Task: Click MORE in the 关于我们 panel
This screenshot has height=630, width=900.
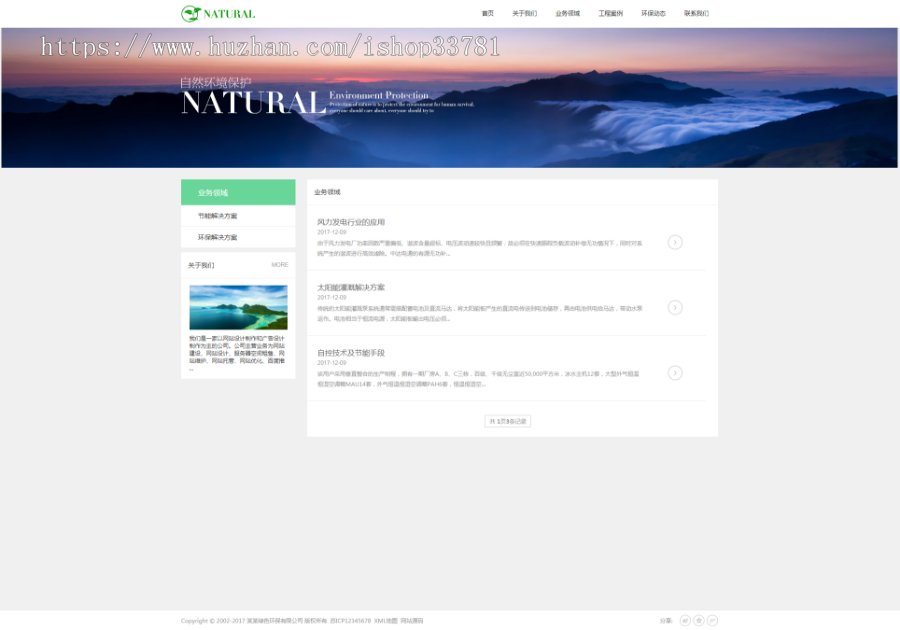Action: pos(280,265)
